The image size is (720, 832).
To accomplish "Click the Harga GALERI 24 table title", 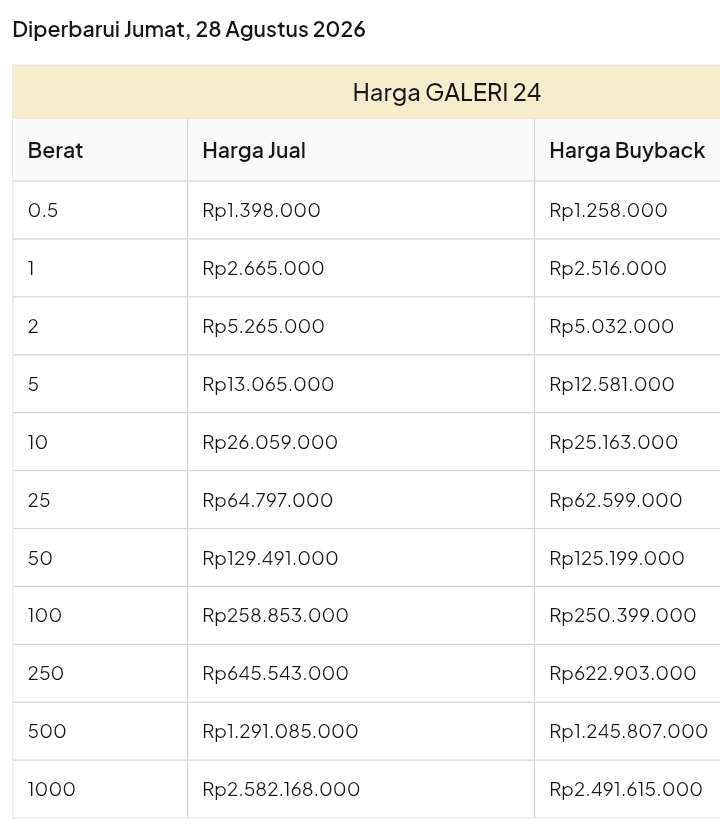I will [446, 93].
